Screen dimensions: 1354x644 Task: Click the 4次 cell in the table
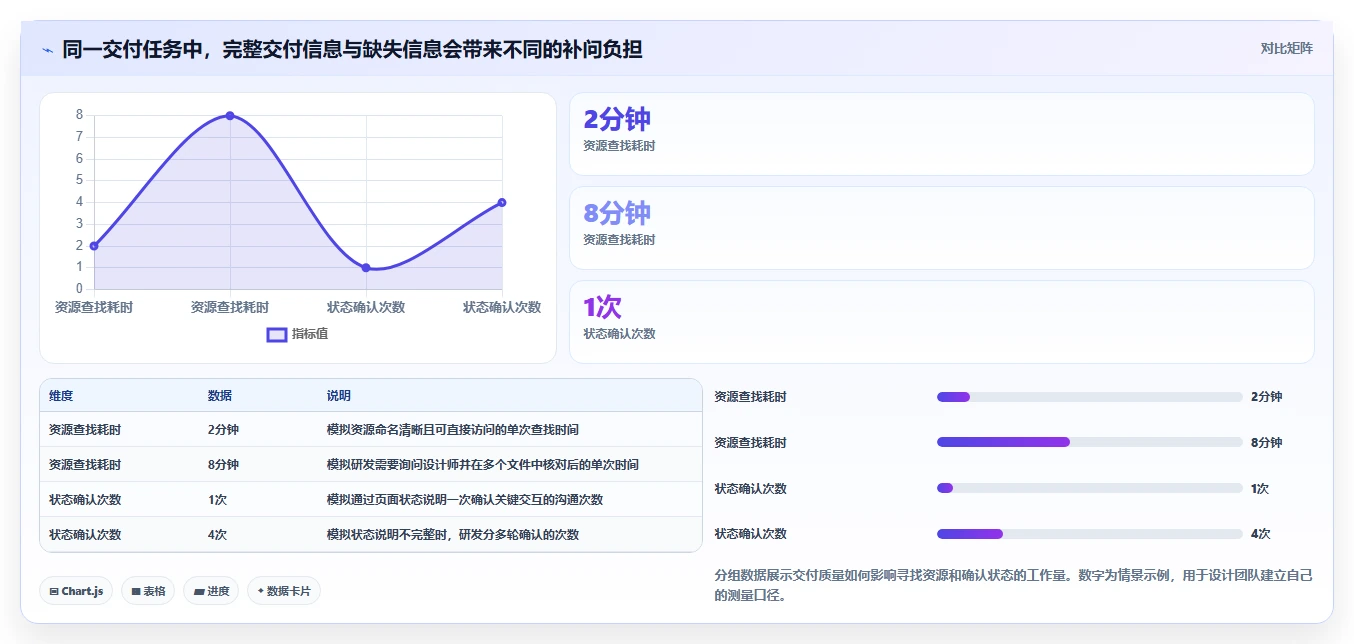tap(217, 535)
